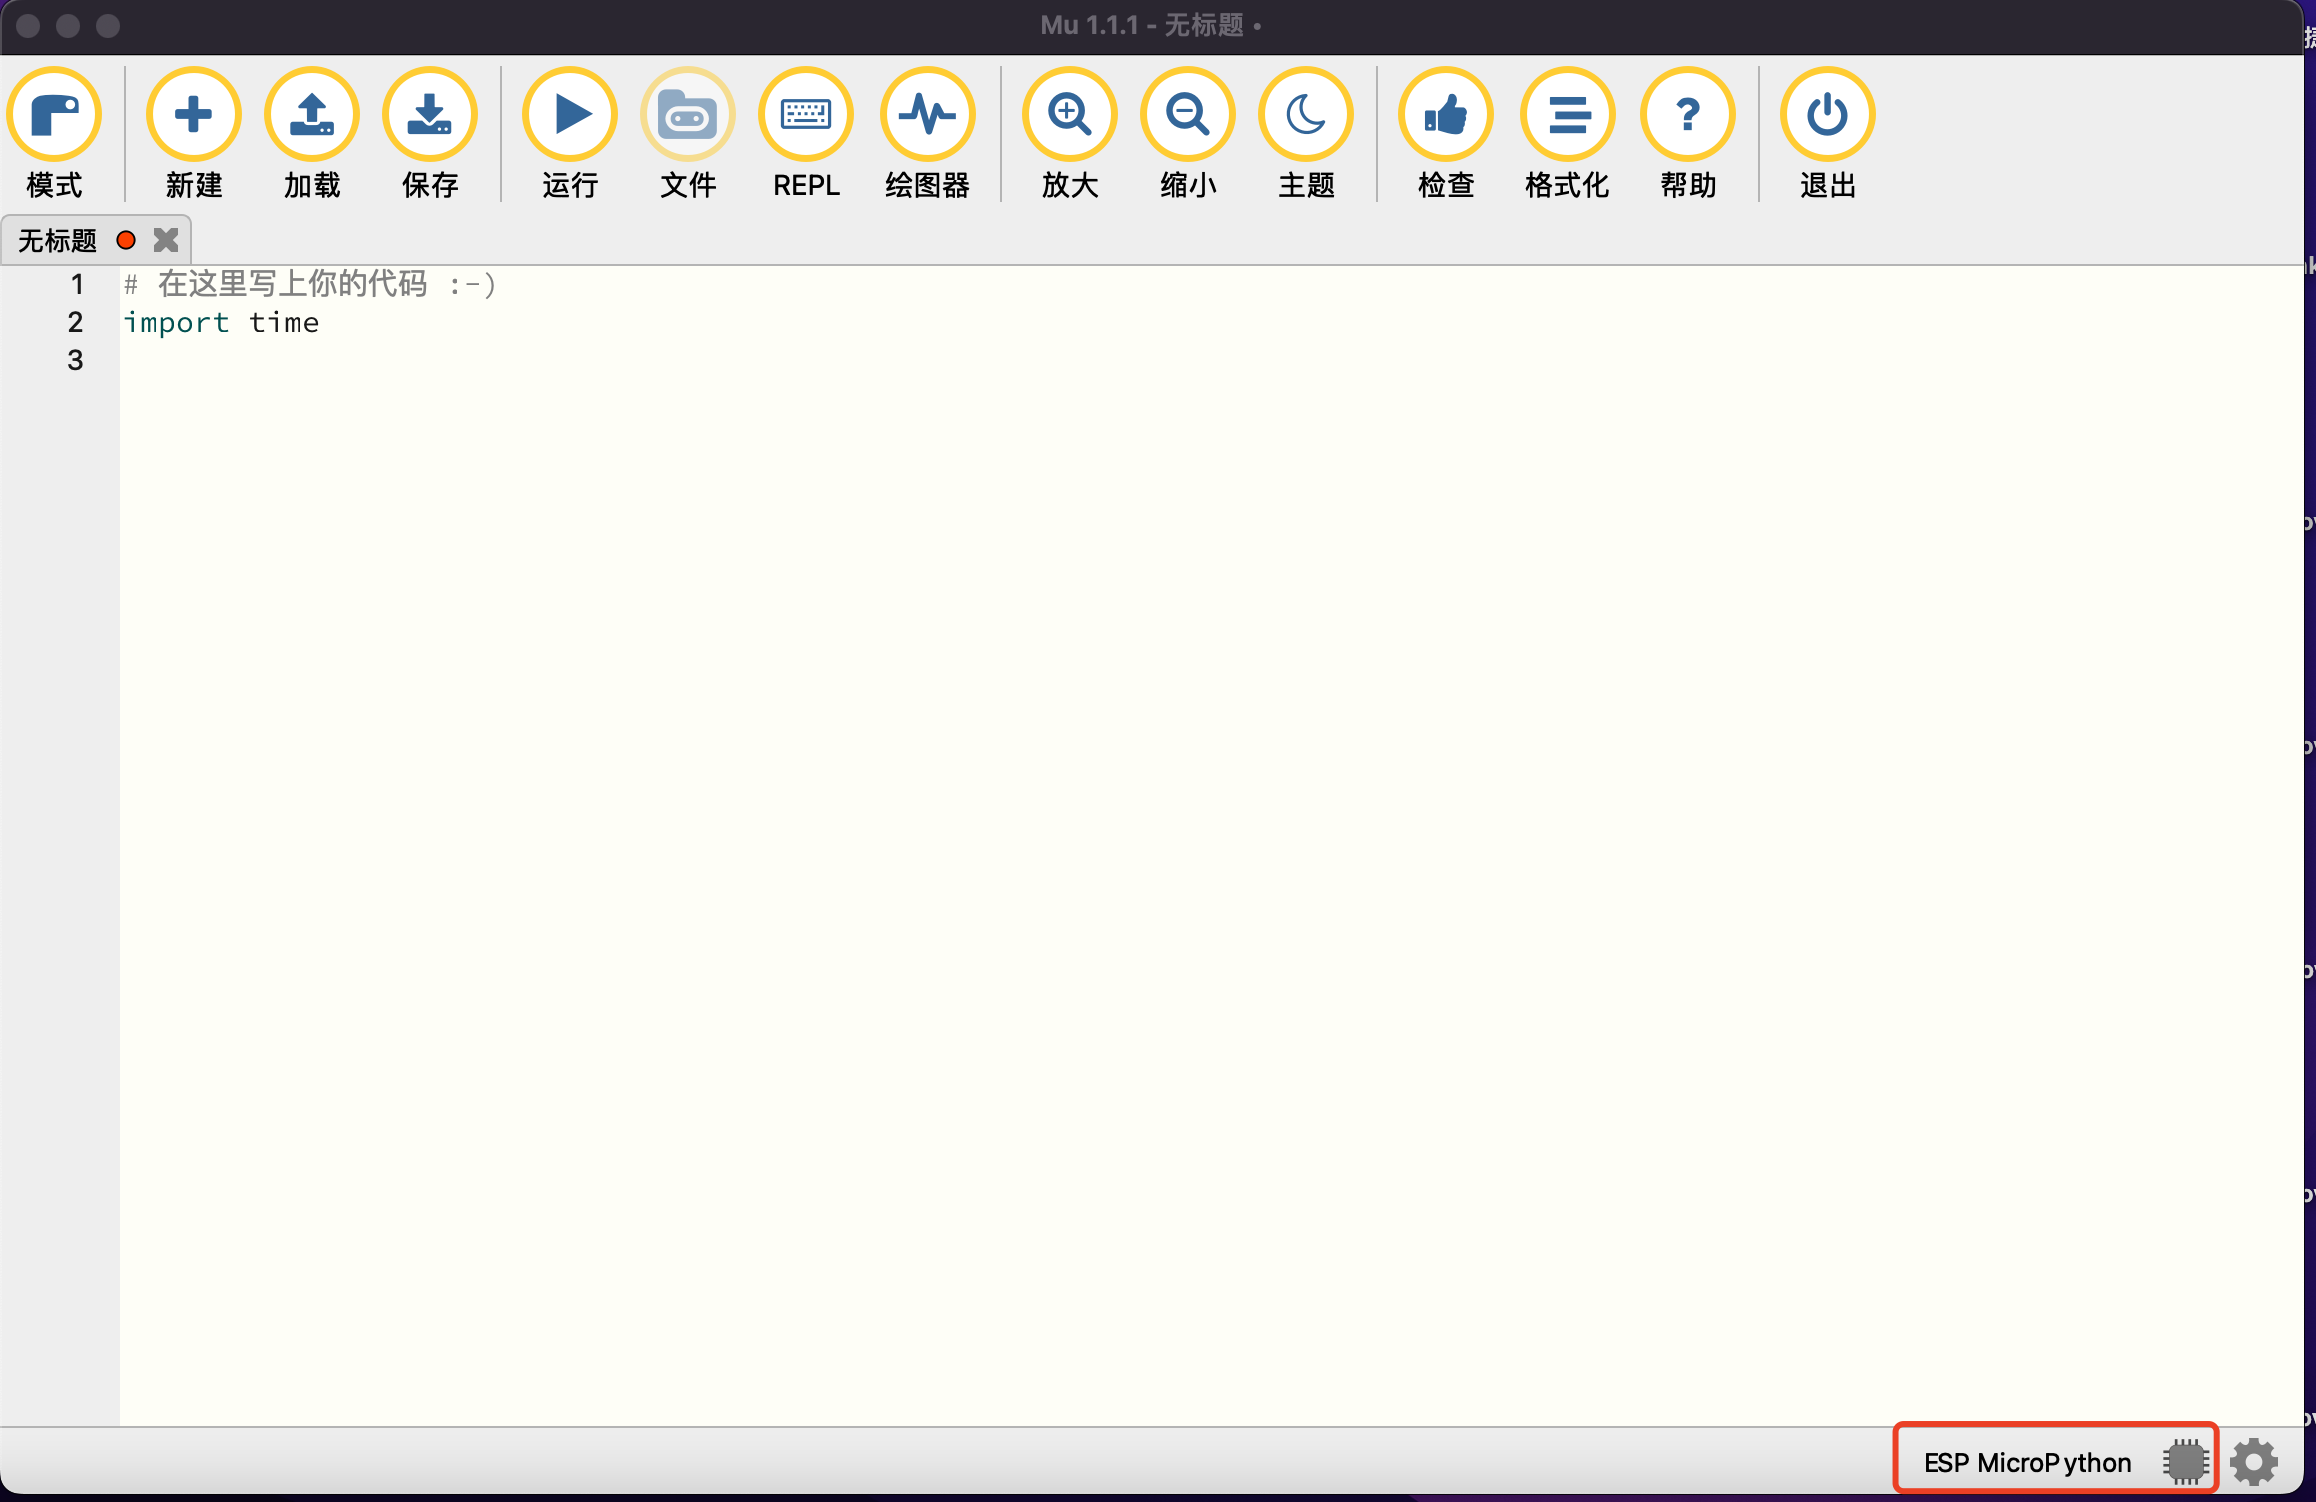Quit Mu with 退出
The width and height of the screenshot is (2316, 1502).
coord(1827,132)
